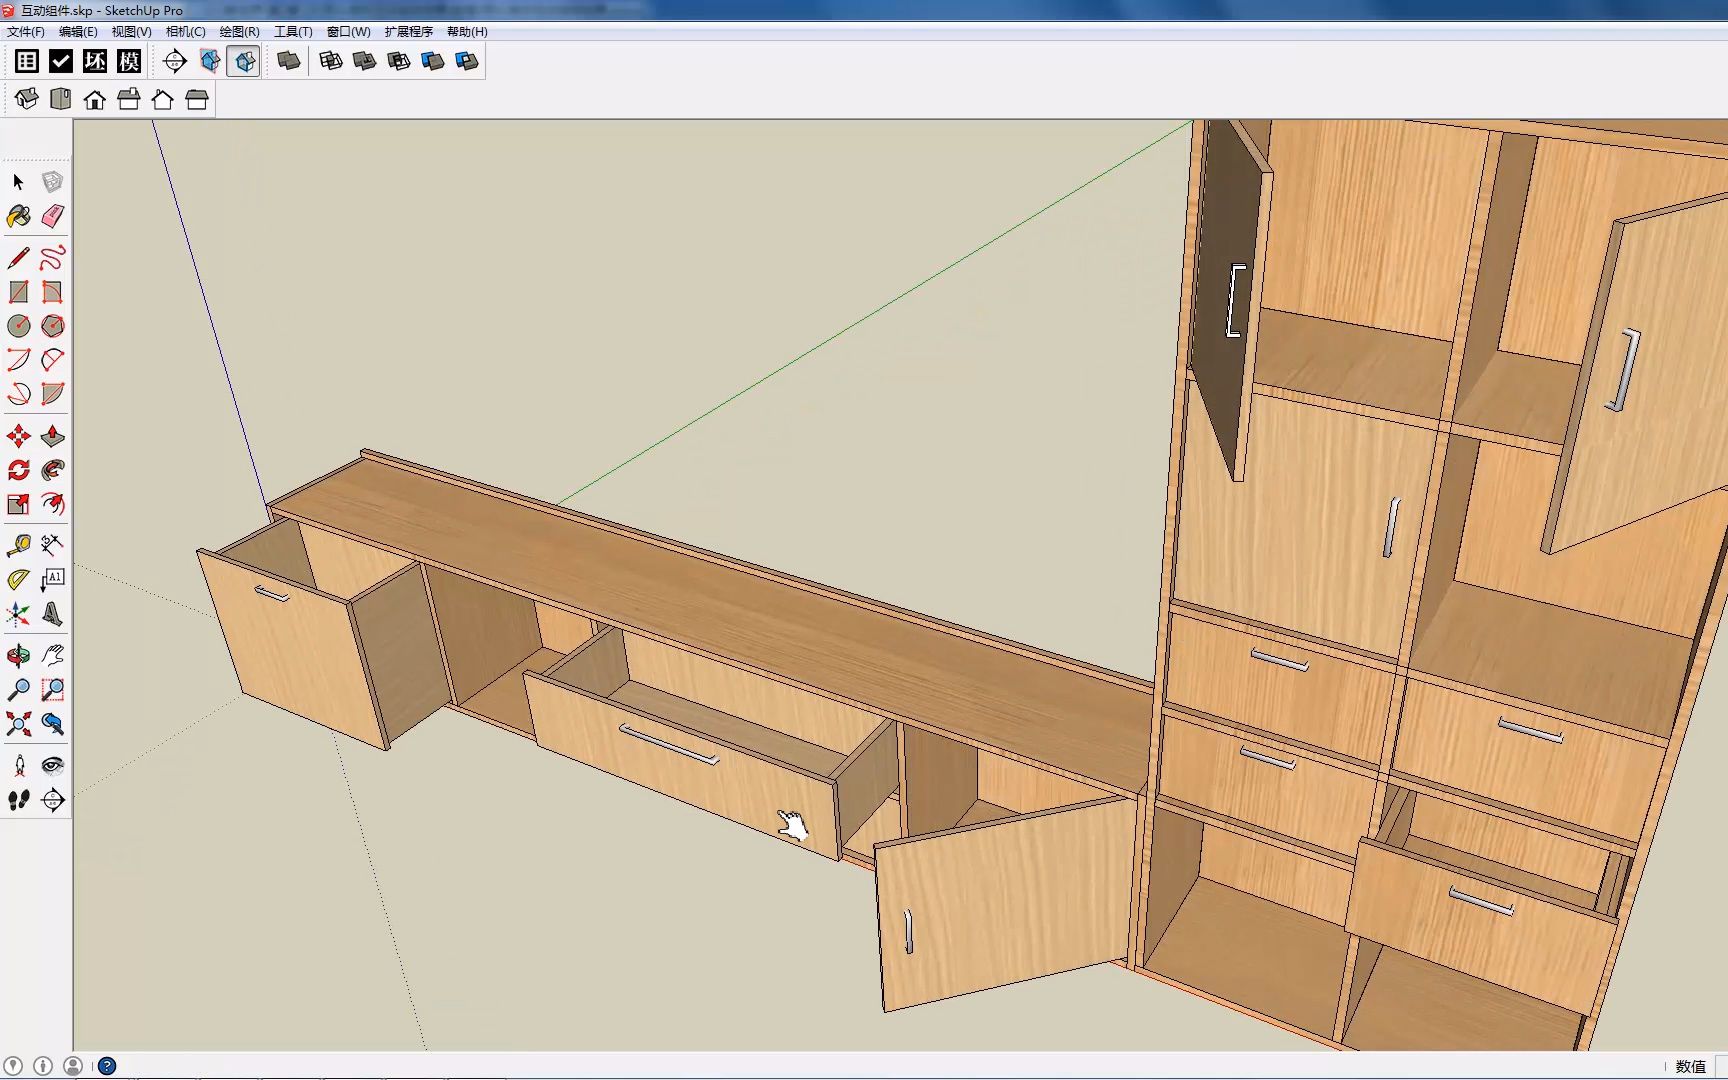
Task: Open the 文件(F) menu
Action: pyautogui.click(x=26, y=32)
